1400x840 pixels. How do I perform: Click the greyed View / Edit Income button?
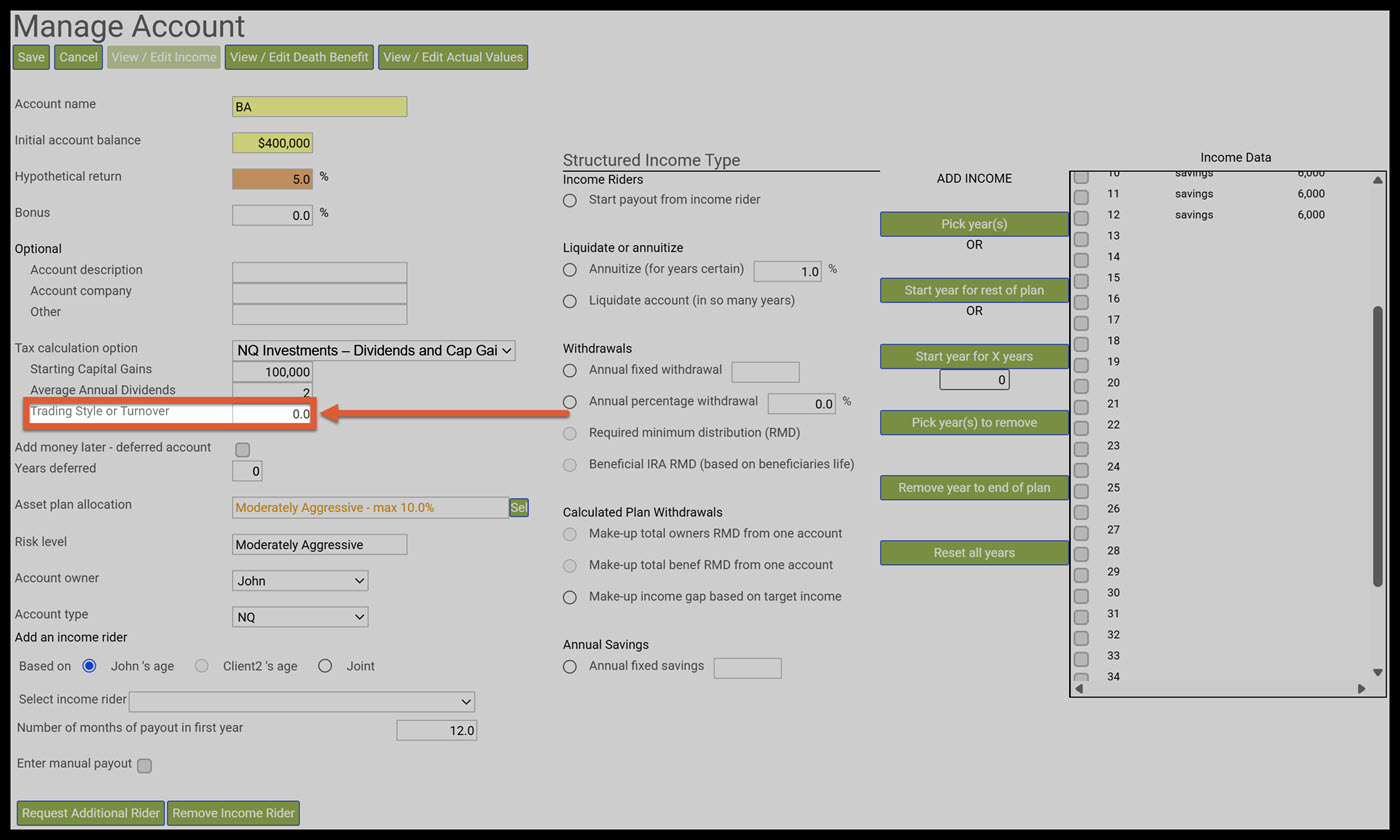(164, 57)
